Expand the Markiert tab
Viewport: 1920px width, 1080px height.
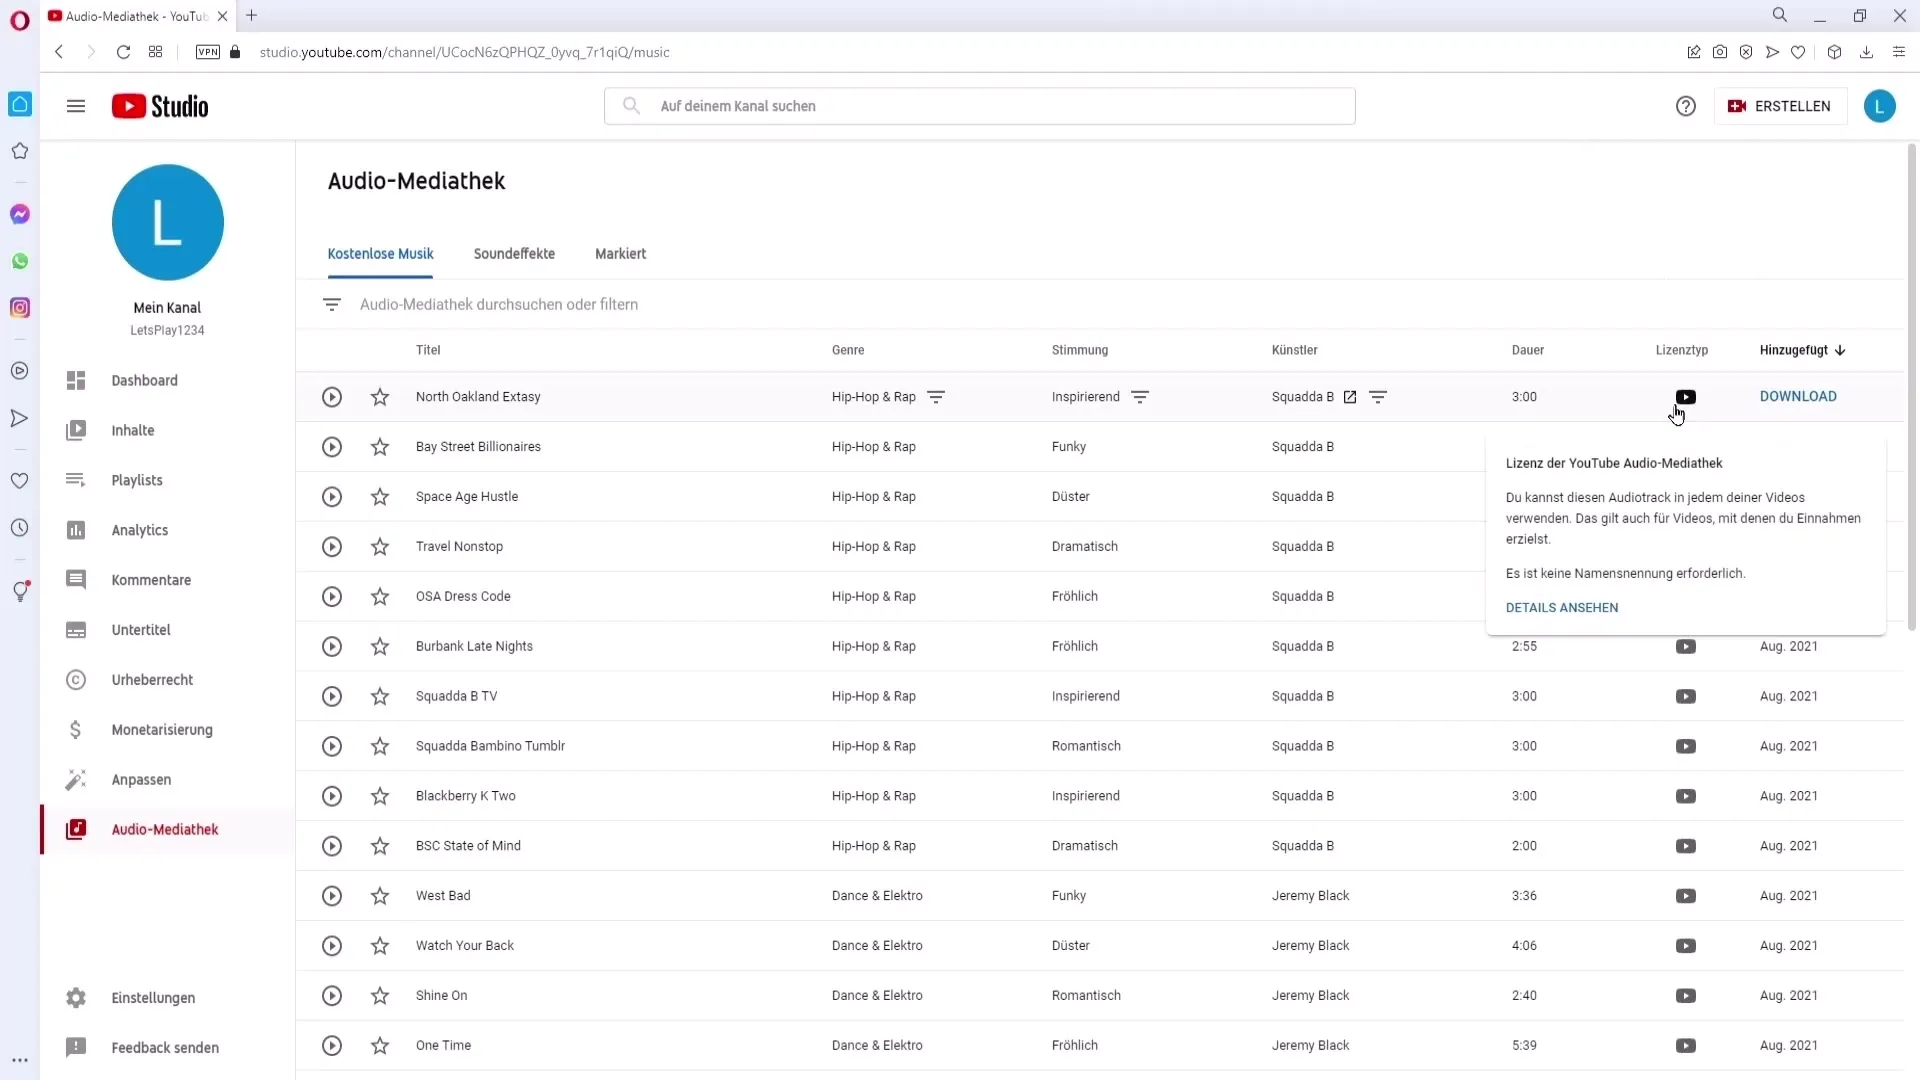[x=620, y=253]
